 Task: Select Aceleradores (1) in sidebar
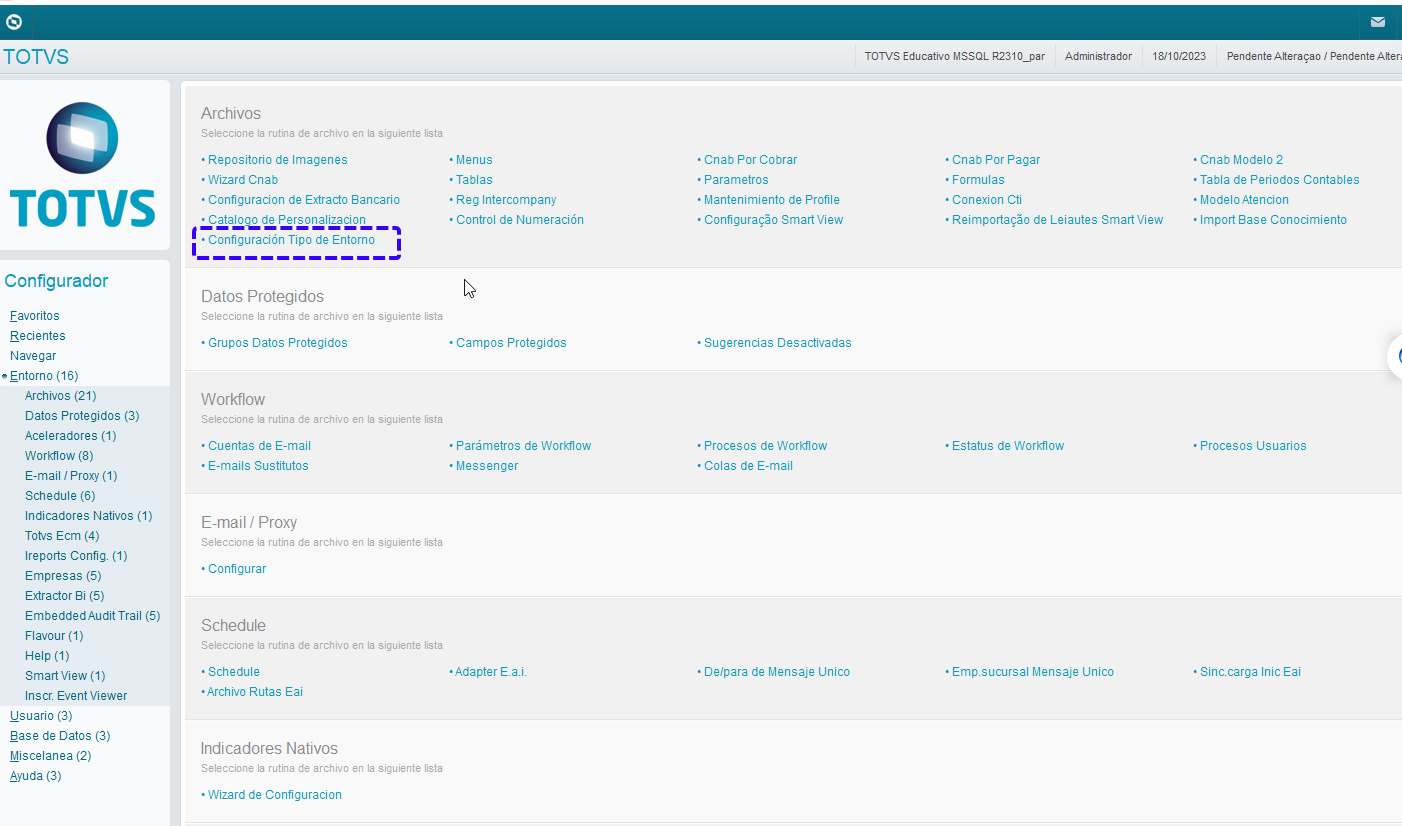coord(71,436)
